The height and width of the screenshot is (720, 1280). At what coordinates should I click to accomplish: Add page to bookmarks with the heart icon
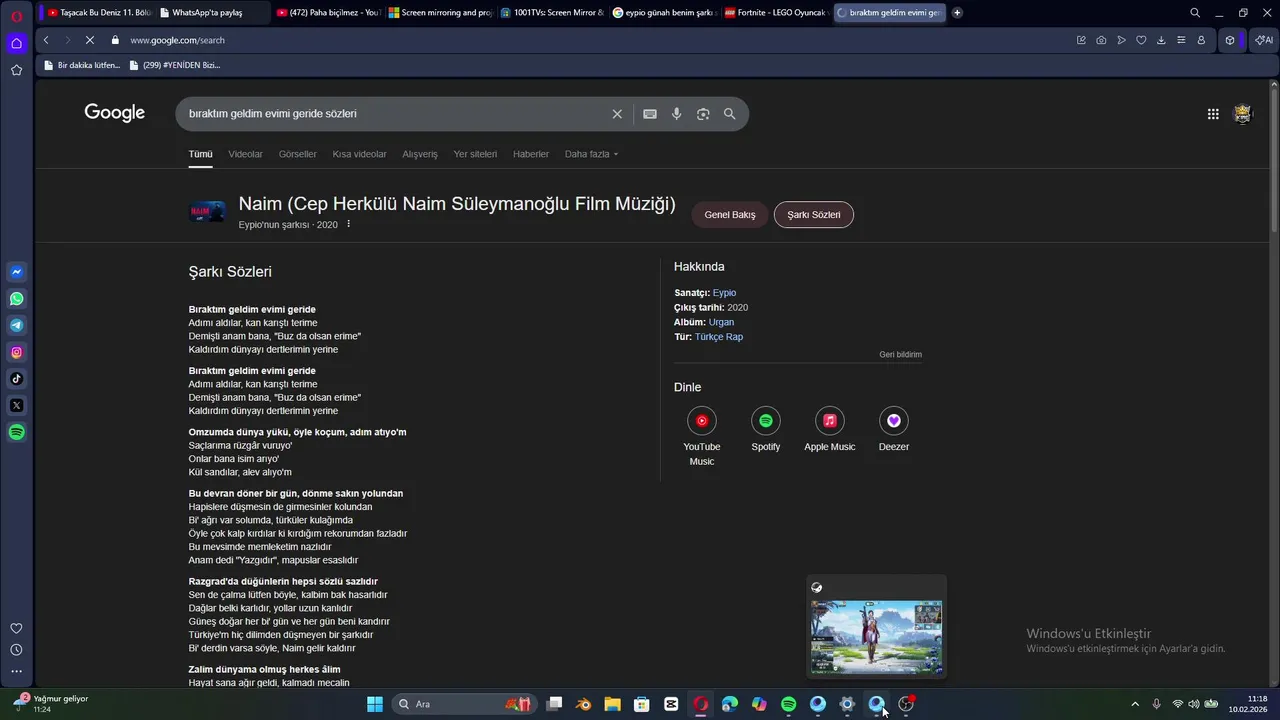[x=1141, y=40]
